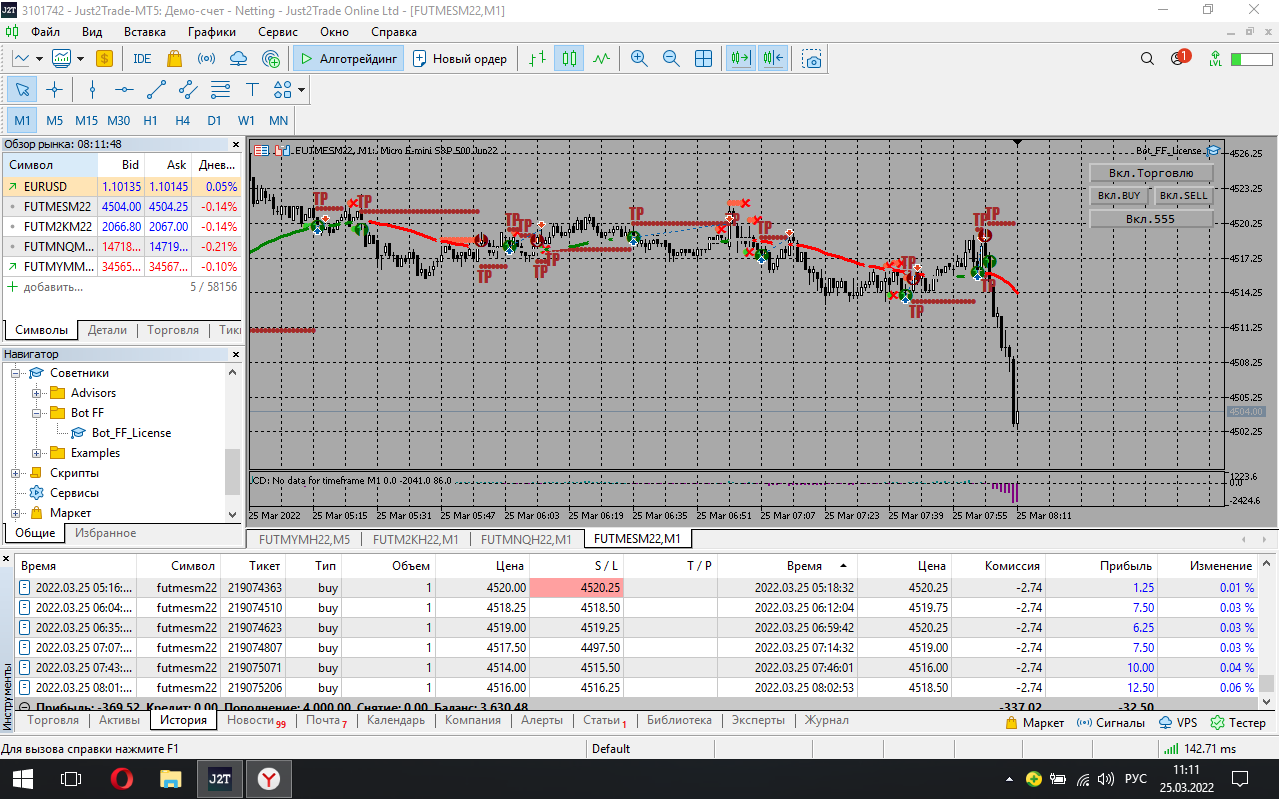Switch chart to candlesticks
Viewport: 1279px width, 799px height.
(x=569, y=58)
